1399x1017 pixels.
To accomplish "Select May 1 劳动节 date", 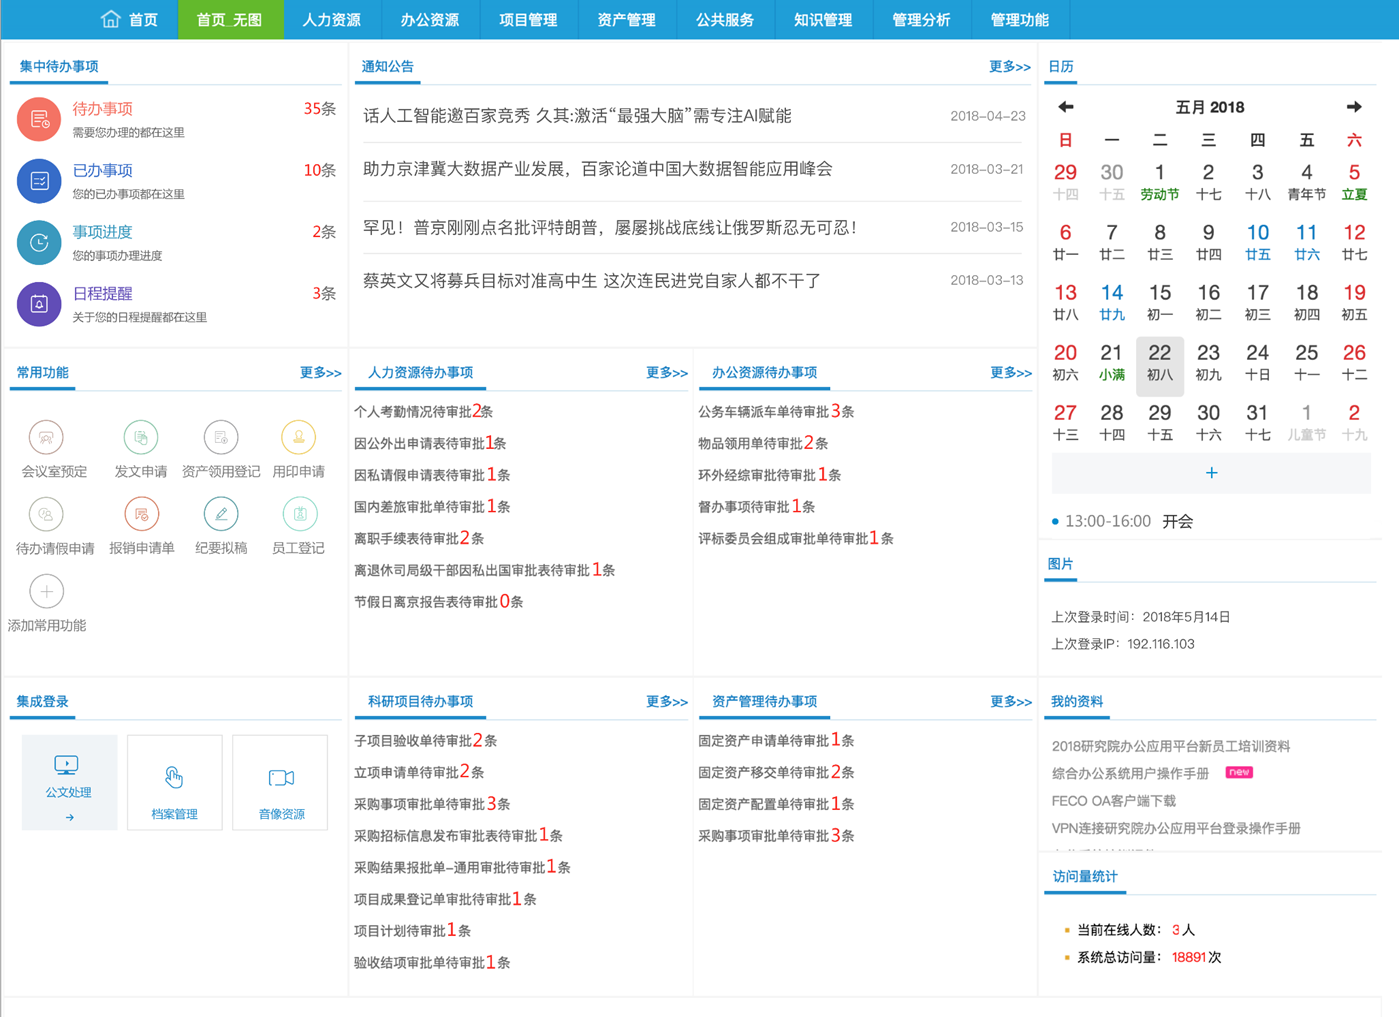I will (x=1160, y=182).
